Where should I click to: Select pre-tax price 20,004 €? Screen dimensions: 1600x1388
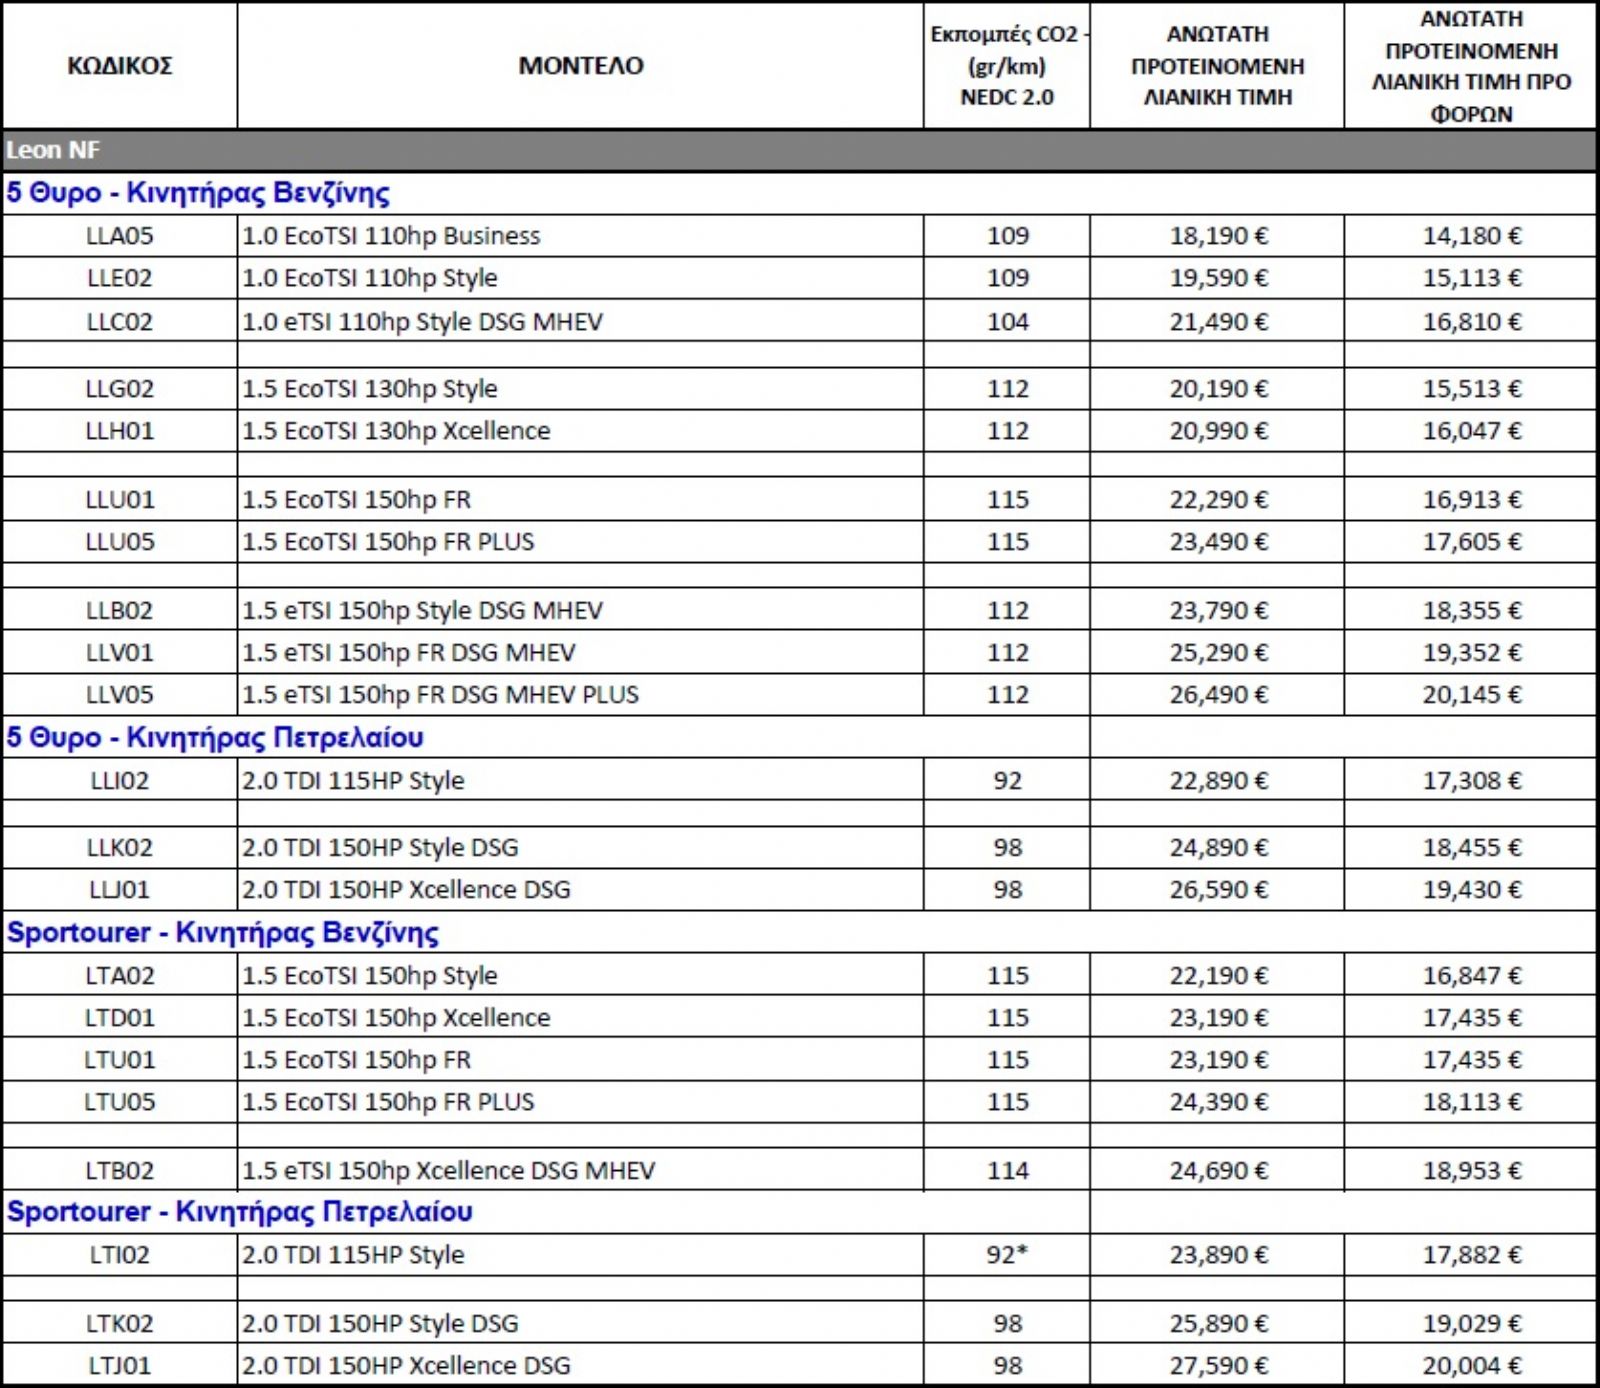(1470, 1366)
